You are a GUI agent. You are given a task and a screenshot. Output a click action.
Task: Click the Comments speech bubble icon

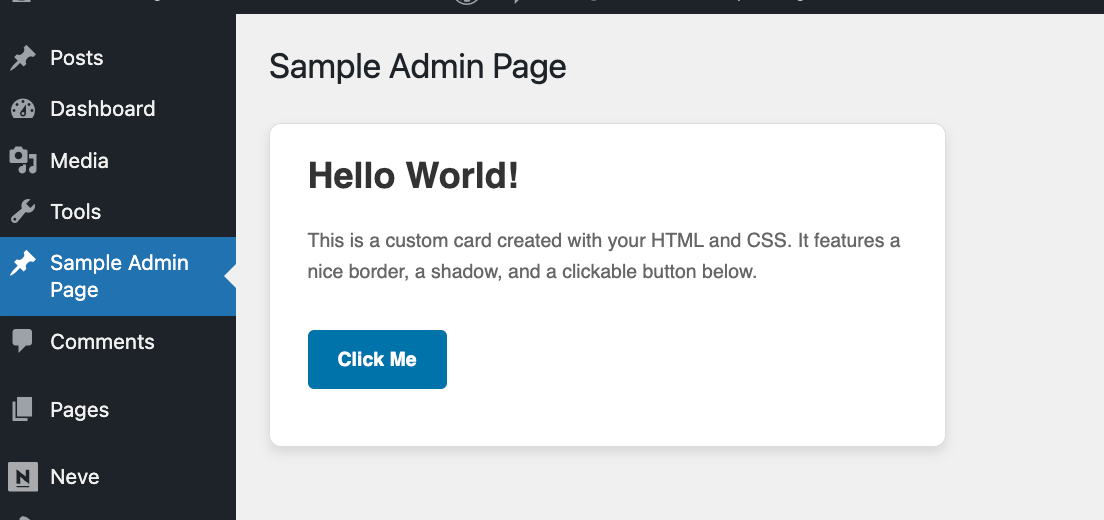[x=22, y=341]
